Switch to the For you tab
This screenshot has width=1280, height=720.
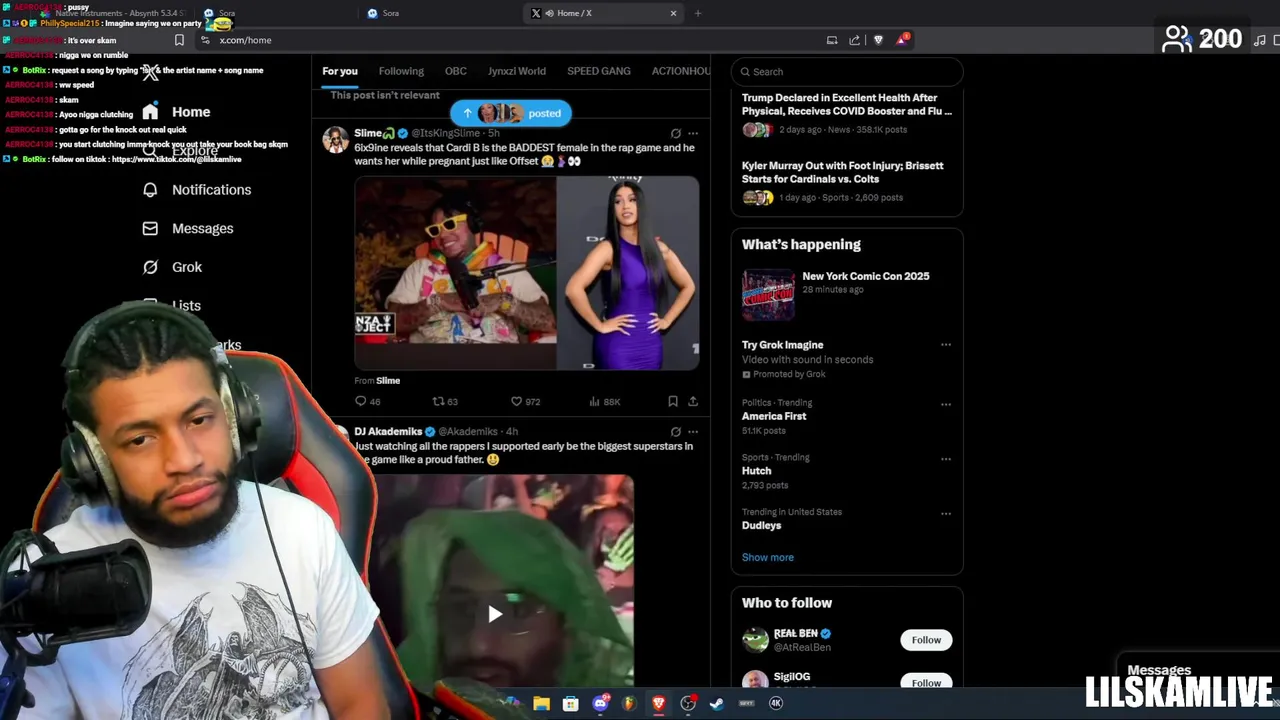click(340, 71)
